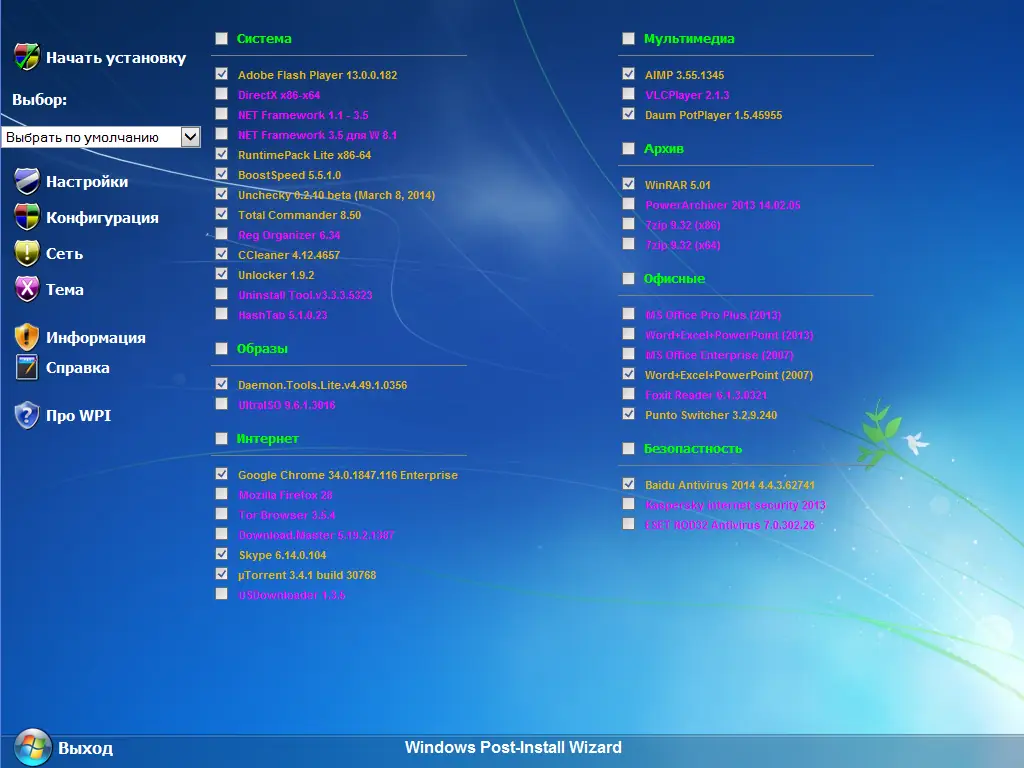The height and width of the screenshot is (768, 1024).
Task: Open the Конфигурация menu label
Action: click(x=102, y=217)
